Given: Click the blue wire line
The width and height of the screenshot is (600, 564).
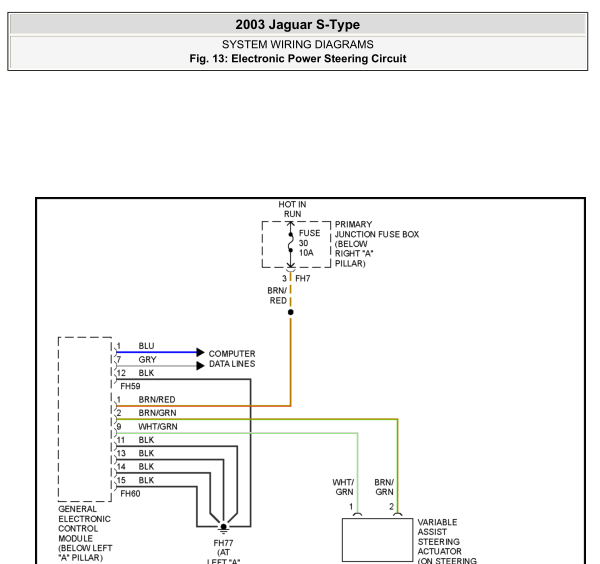Looking at the screenshot, I should coord(156,352).
